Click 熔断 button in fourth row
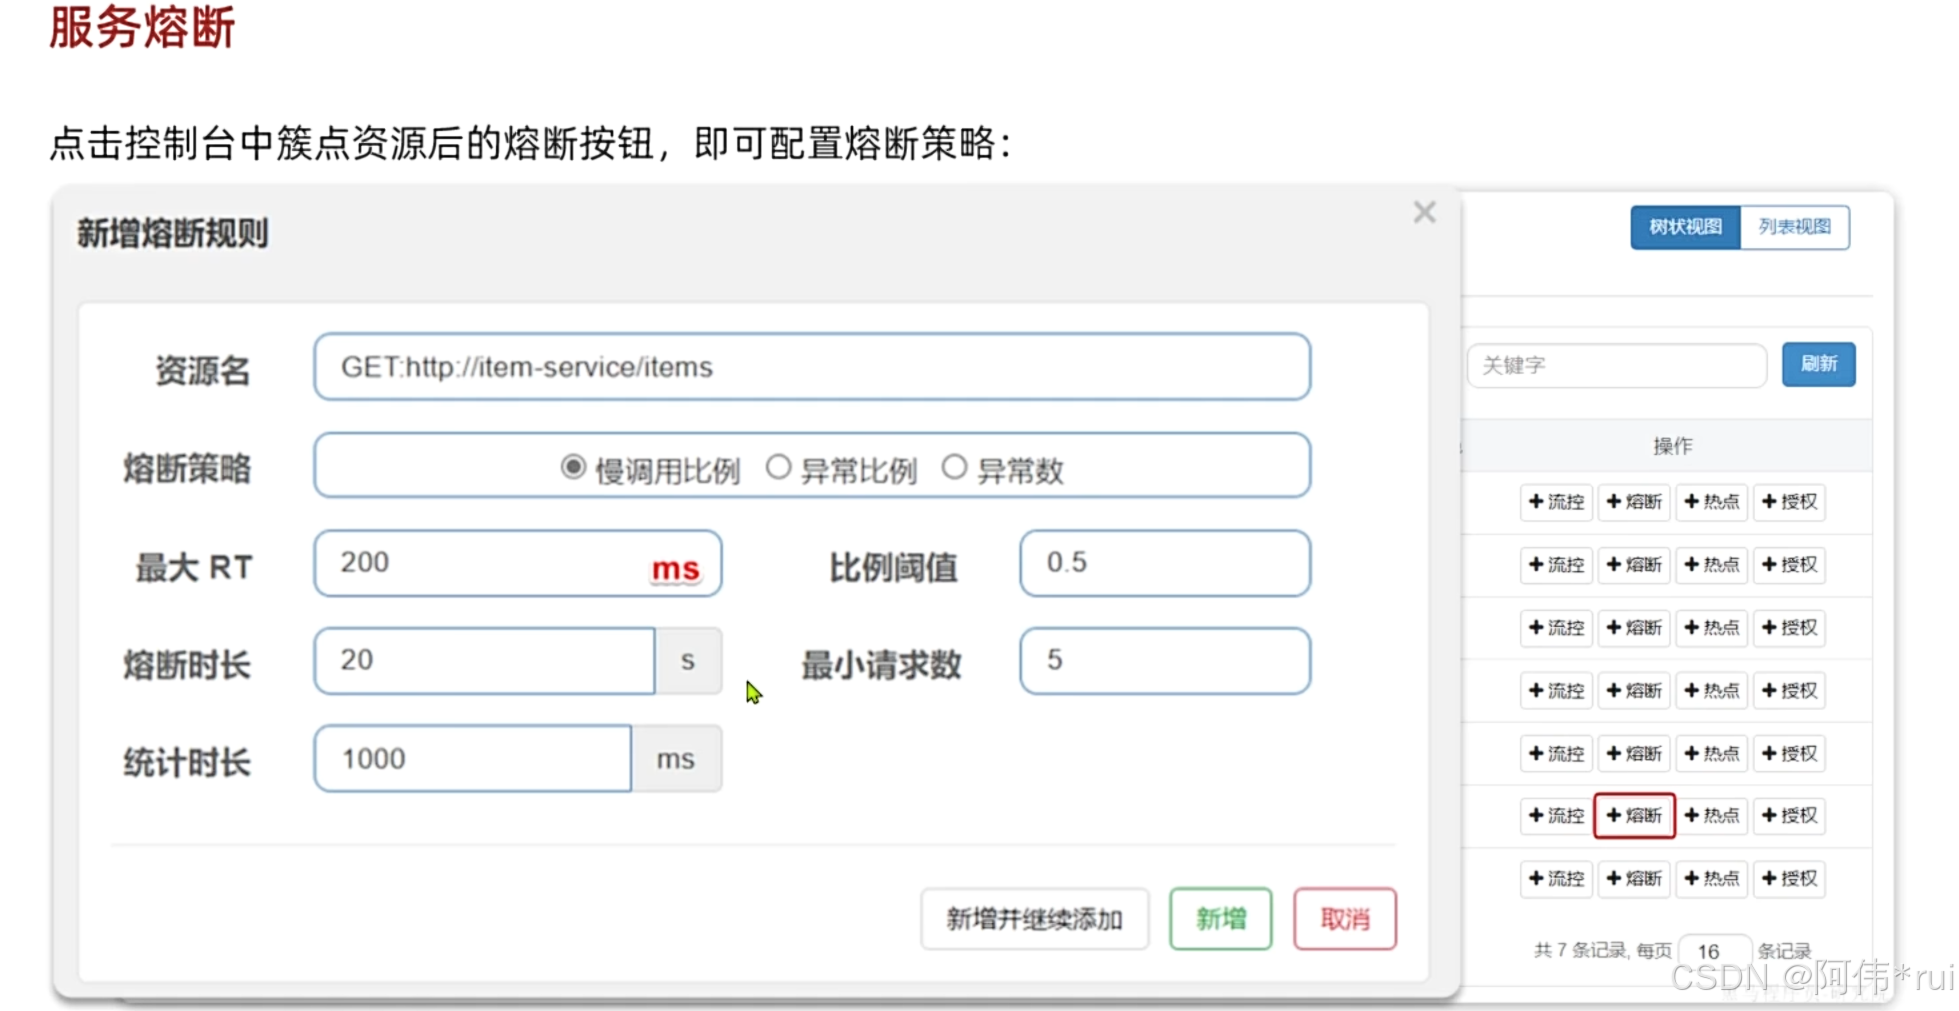The height and width of the screenshot is (1011, 1959). pyautogui.click(x=1635, y=691)
